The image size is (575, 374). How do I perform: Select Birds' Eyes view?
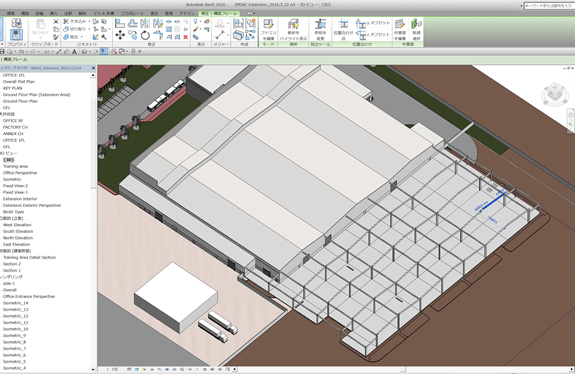click(13, 212)
